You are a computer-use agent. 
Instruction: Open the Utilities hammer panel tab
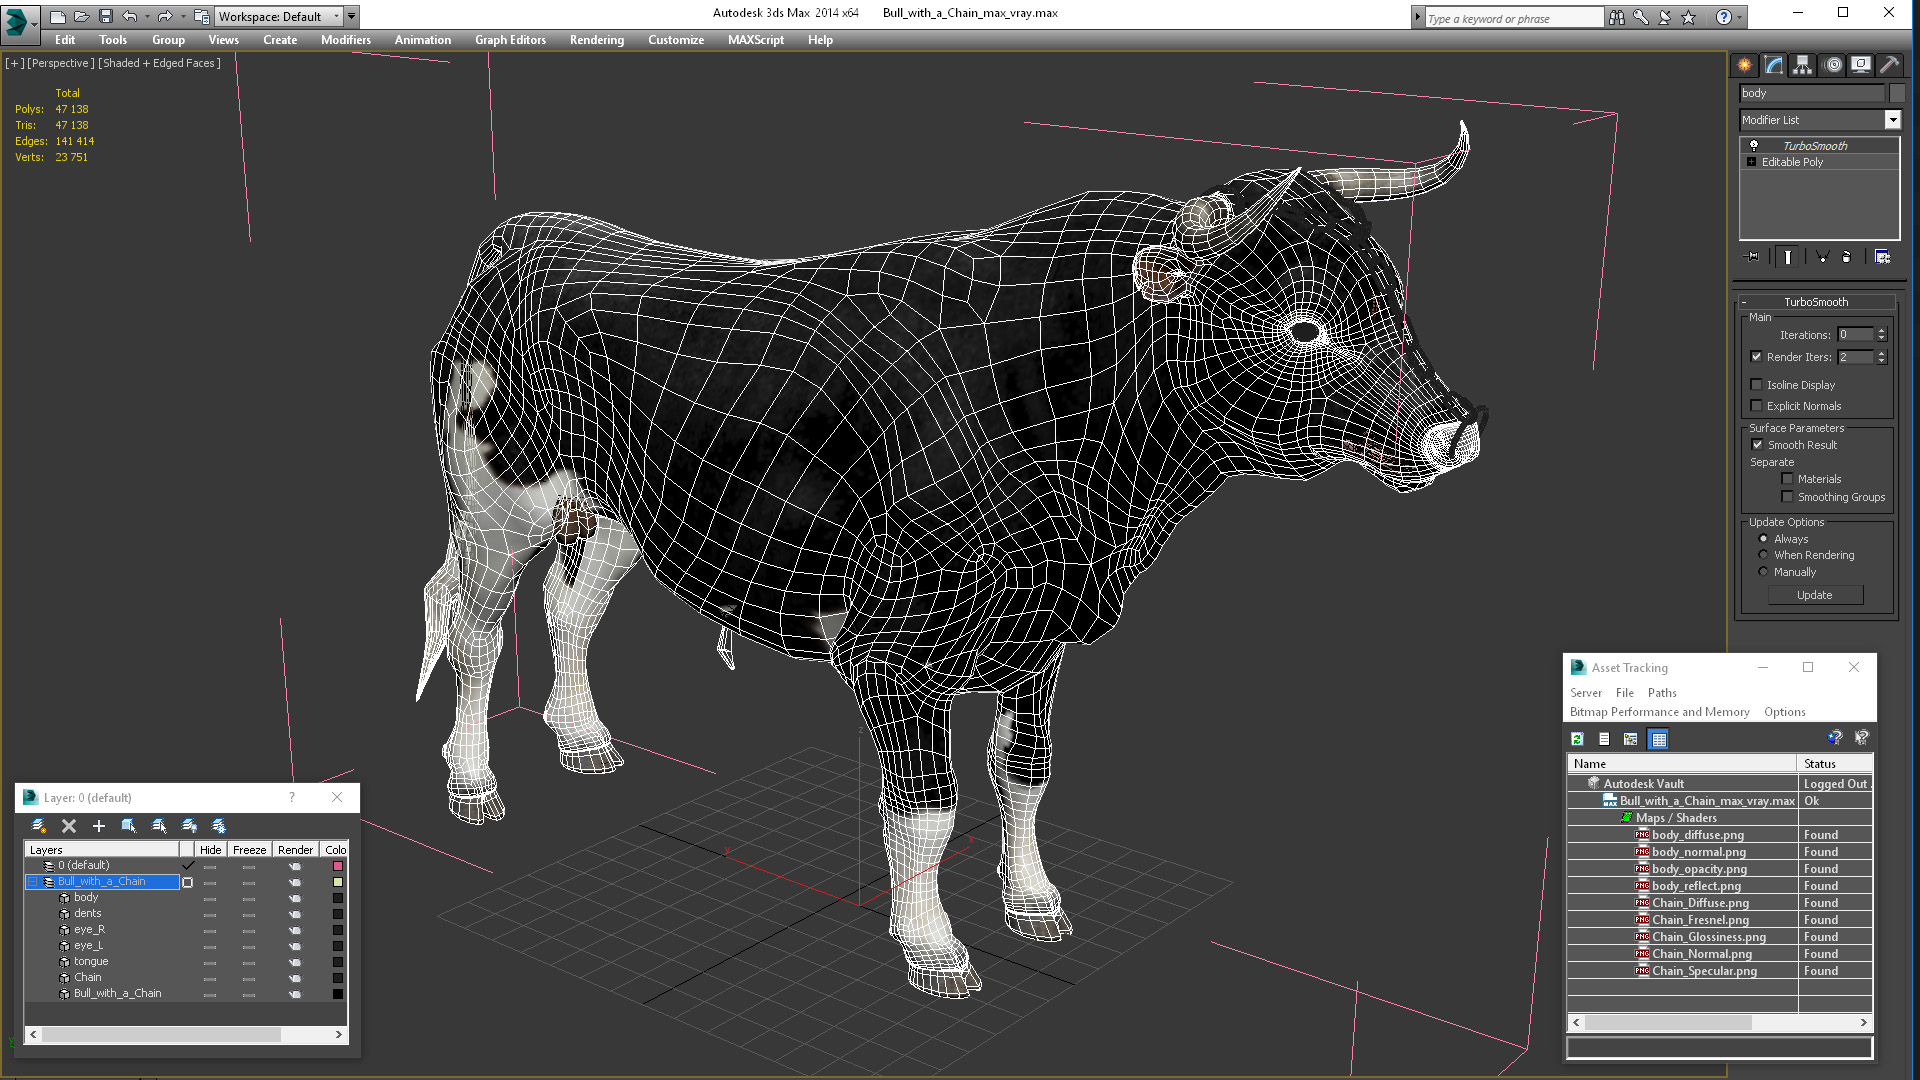point(1889,65)
